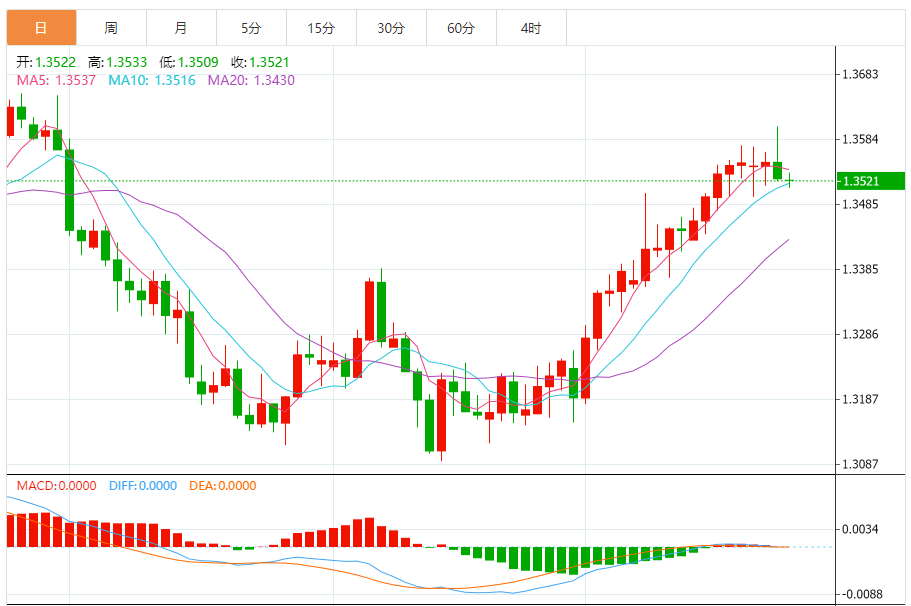The width and height of the screenshot is (911, 606).
Task: Open the 15分 timeframe tab
Action: tap(321, 27)
